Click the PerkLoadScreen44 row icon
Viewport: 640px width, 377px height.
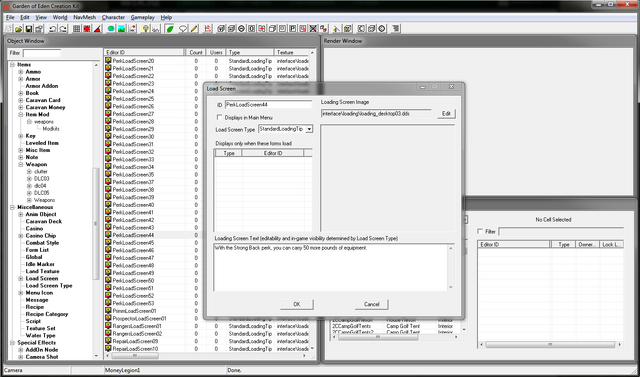click(108, 235)
